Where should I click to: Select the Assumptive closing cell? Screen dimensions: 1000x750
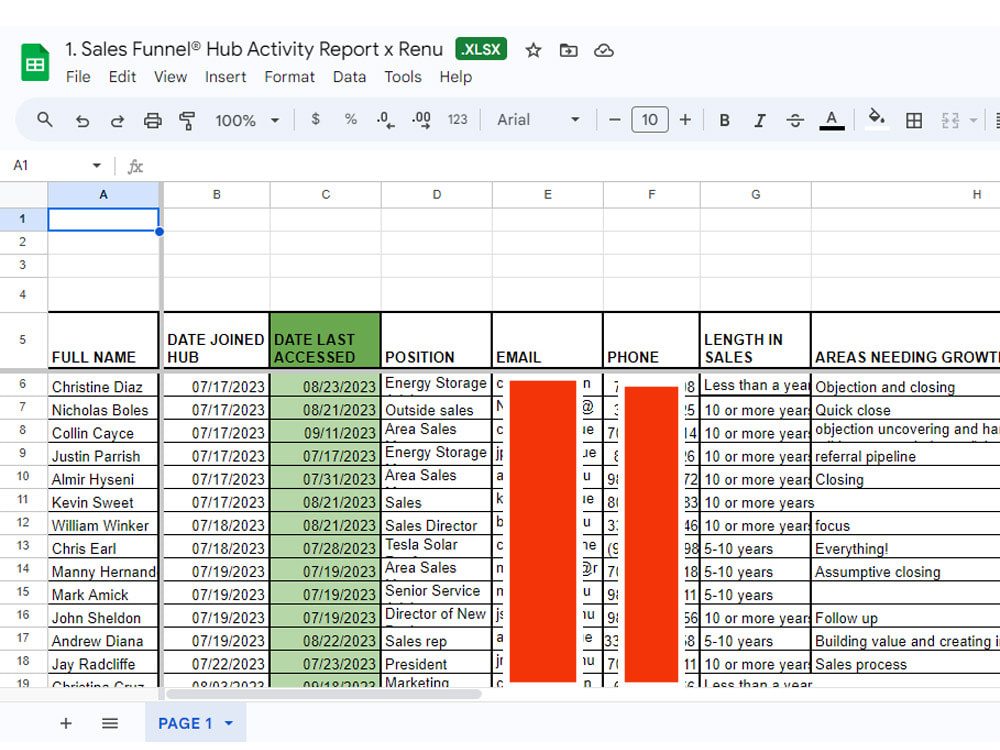[x=906, y=571]
